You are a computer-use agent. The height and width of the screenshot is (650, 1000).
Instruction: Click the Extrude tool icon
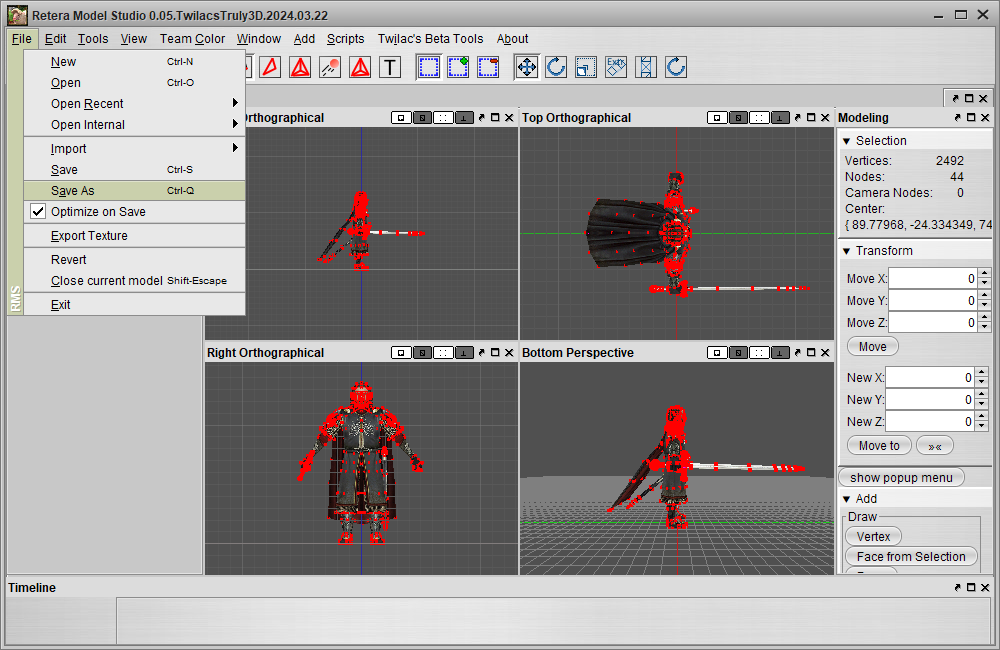616,67
